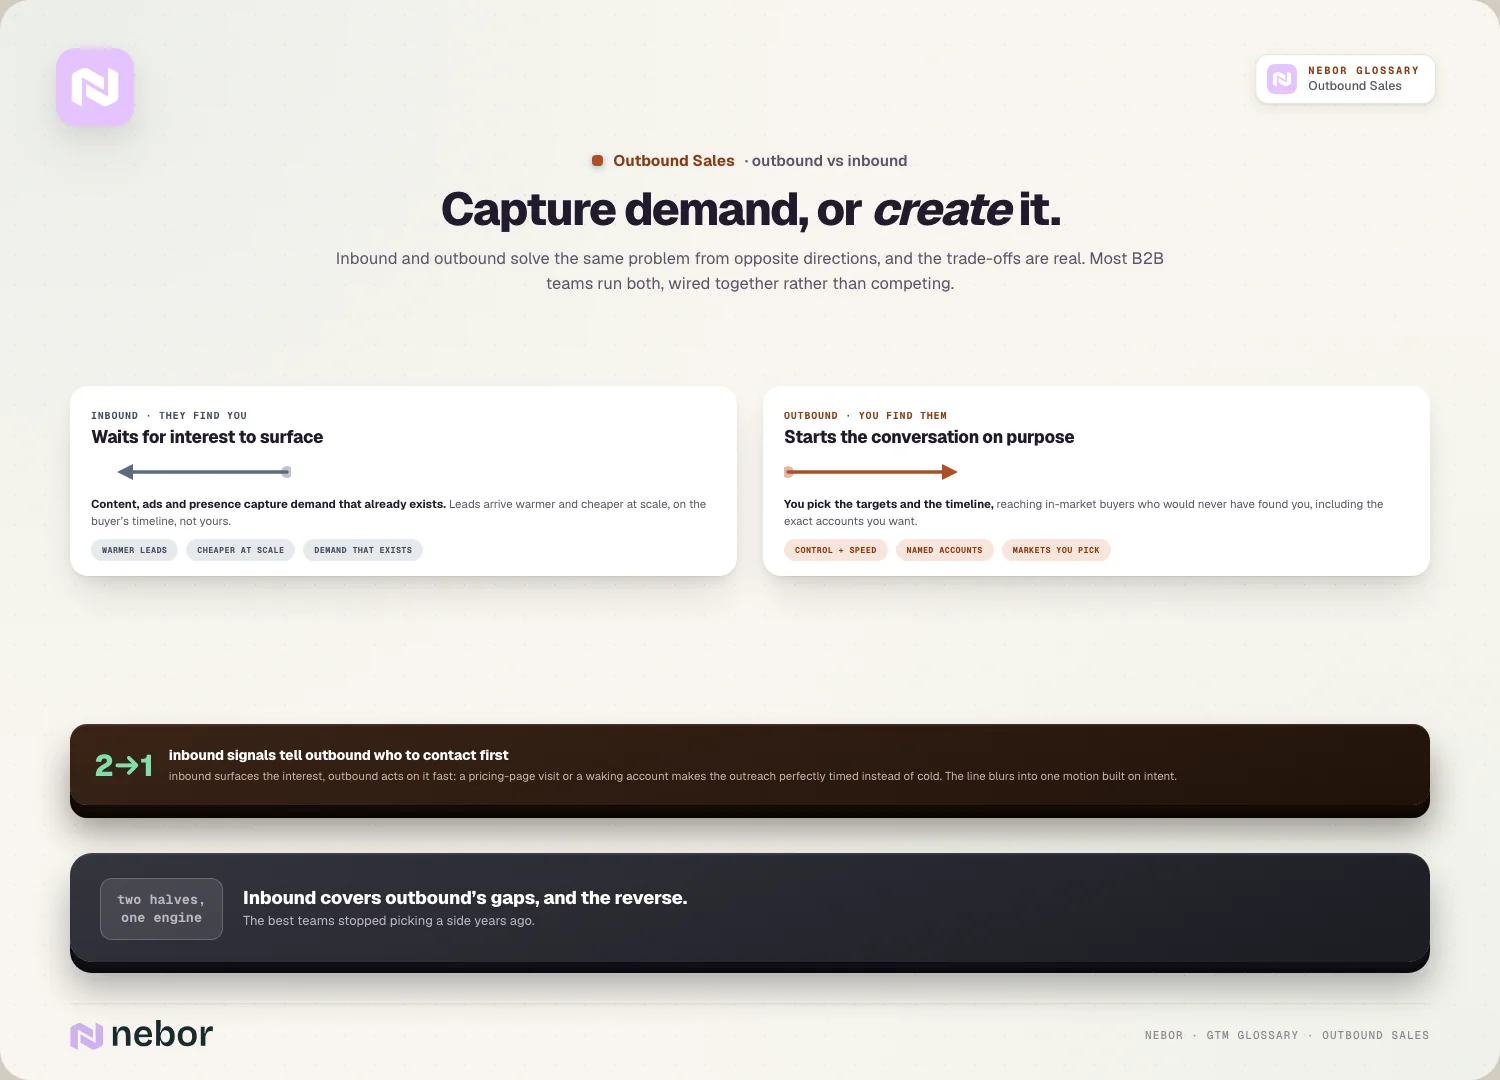The image size is (1500, 1080).
Task: Click the Nebor logo mark in footer
Action: coord(87,1036)
